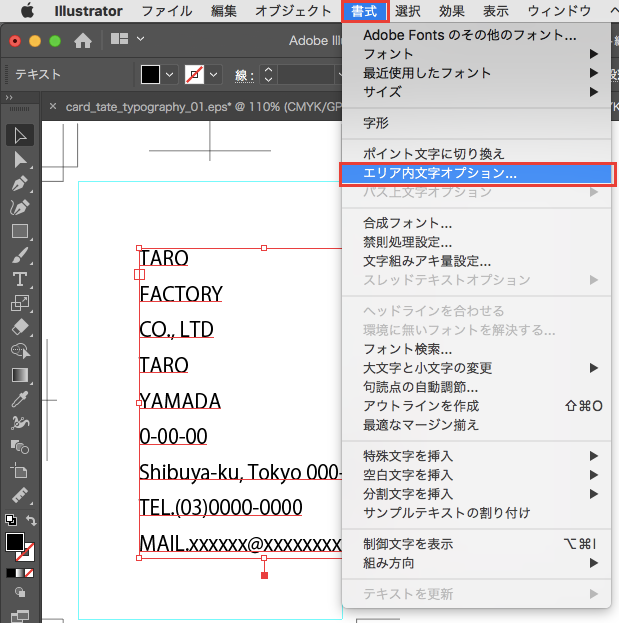619x623 pixels.
Task: Select the Eyedropper tool
Action: pos(20,399)
